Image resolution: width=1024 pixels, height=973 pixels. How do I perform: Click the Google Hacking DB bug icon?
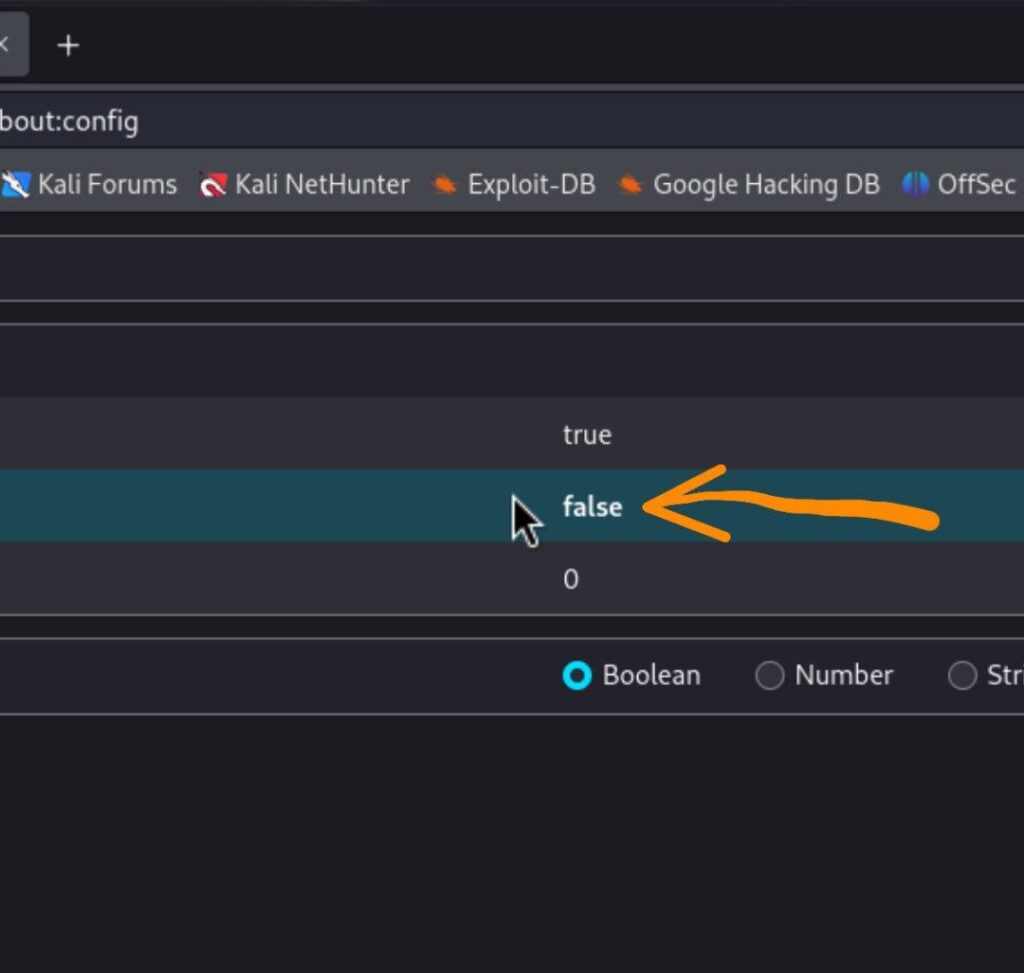coord(629,185)
